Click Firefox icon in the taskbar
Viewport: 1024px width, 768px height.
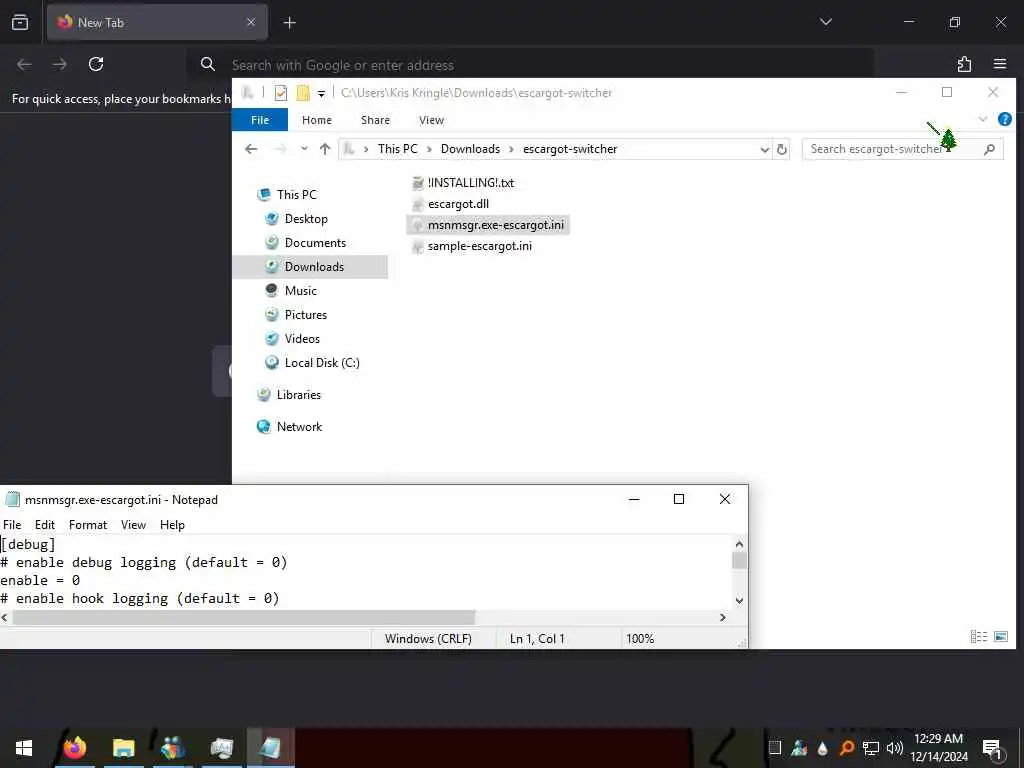coord(75,748)
